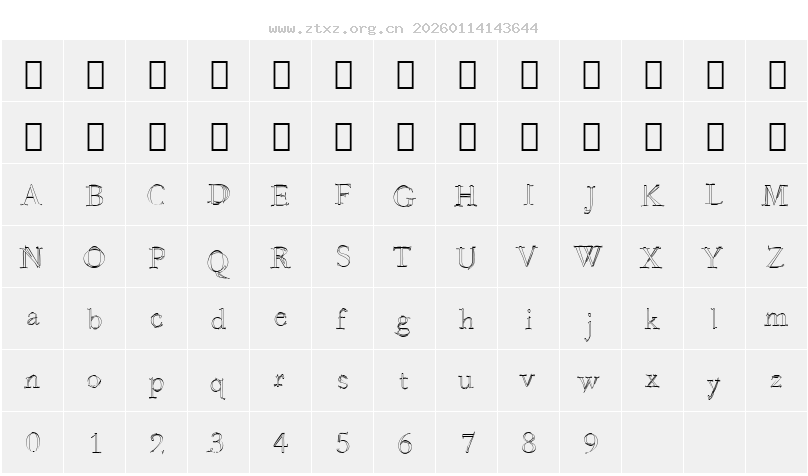Image resolution: width=808 pixels, height=476 pixels.
Task: Choose the lowercase q glyph cell
Action: 219,383
